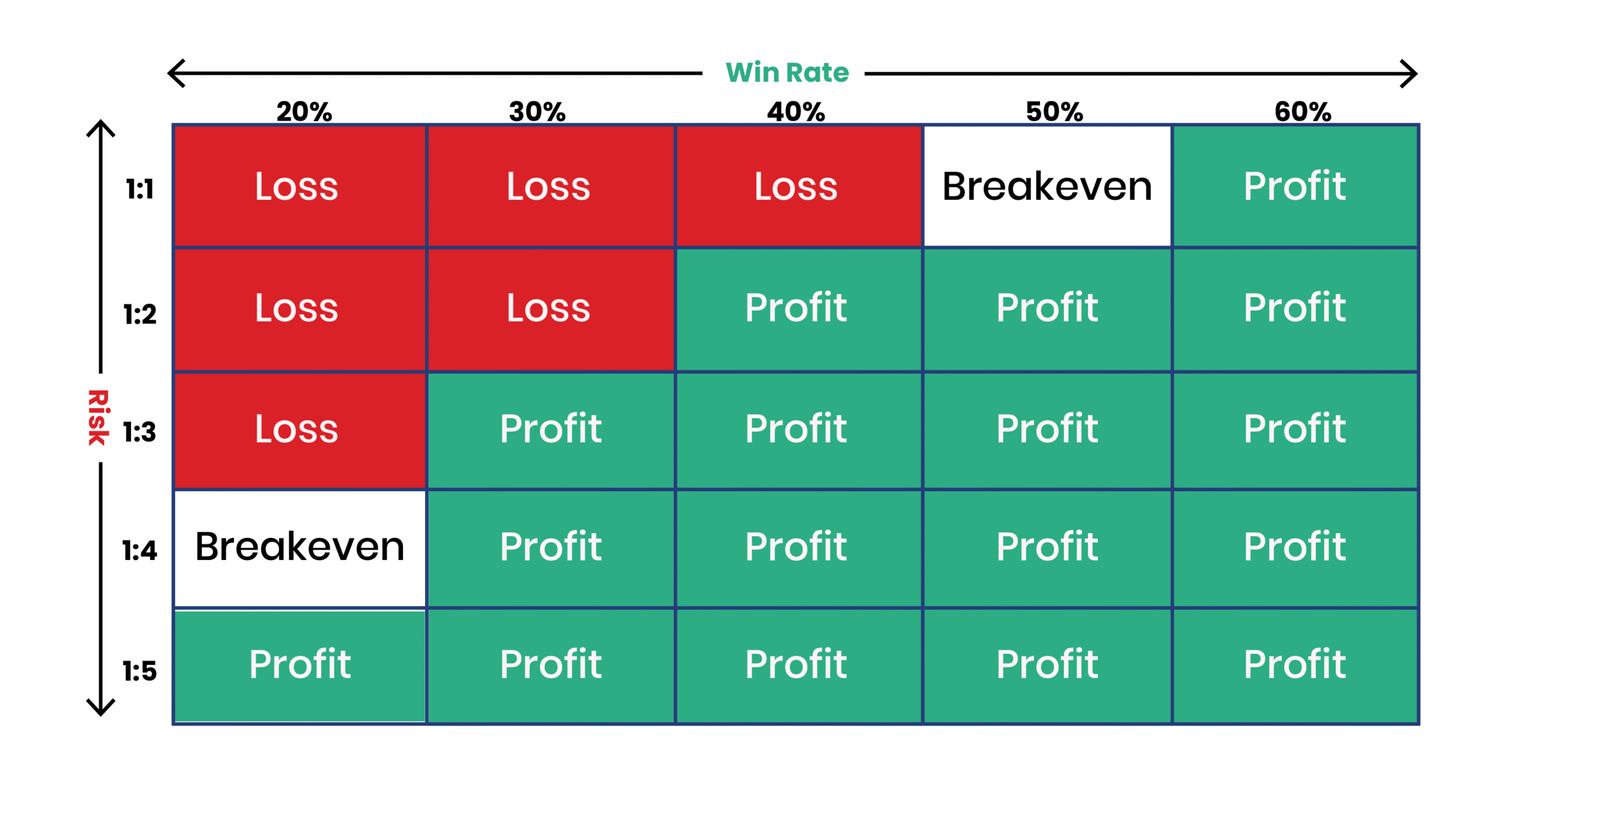Image resolution: width=1600 pixels, height=831 pixels.
Task: Click the right arrowhead of the Win Rate axis
Action: point(1408,73)
